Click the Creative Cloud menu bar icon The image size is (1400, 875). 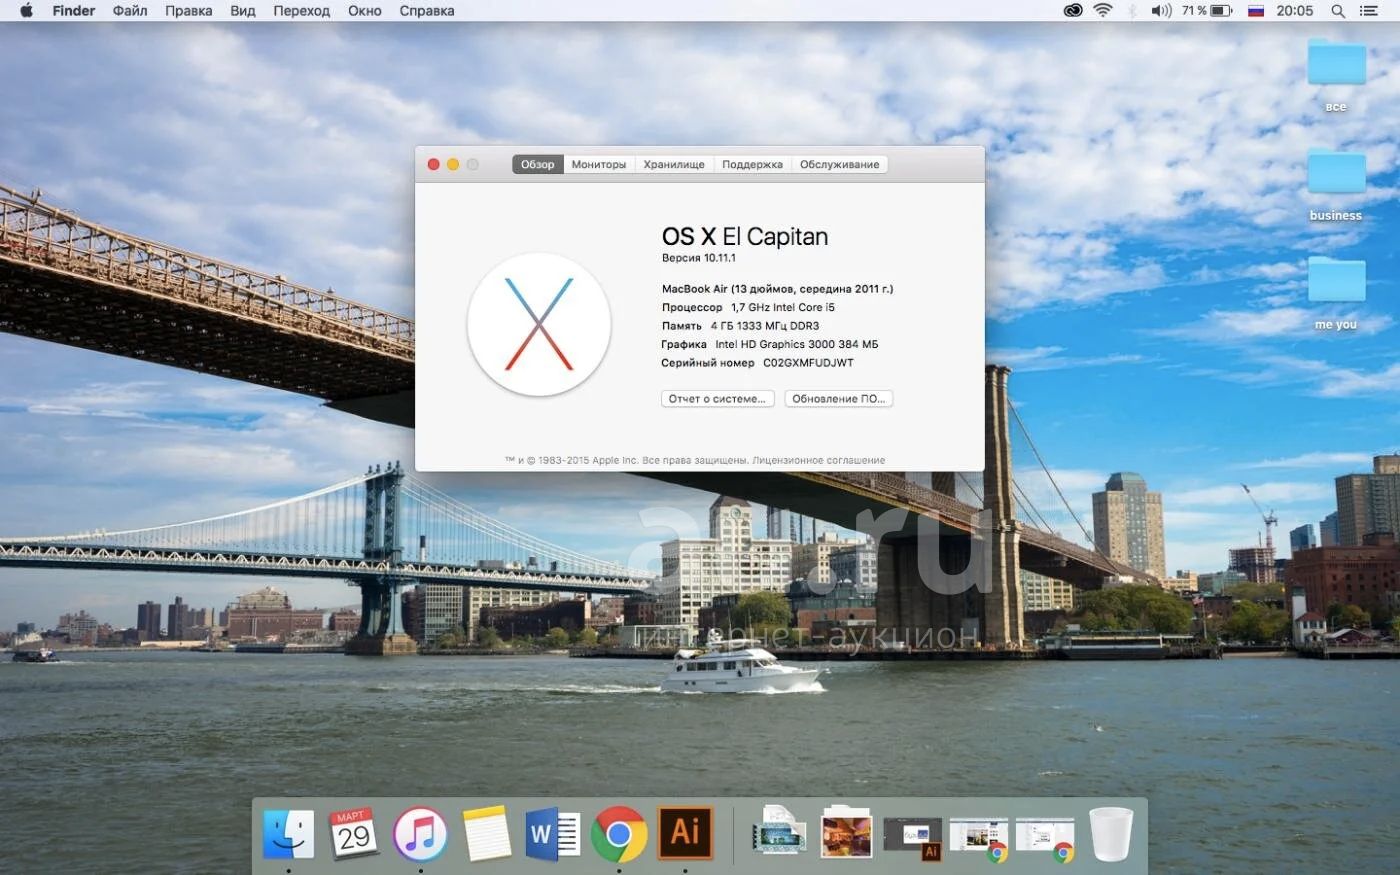1073,11
